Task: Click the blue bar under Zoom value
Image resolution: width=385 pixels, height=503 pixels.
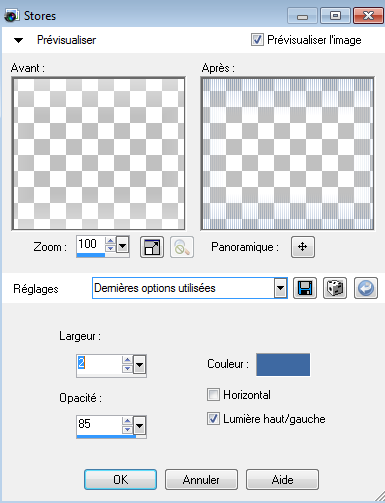Action: tap(91, 255)
